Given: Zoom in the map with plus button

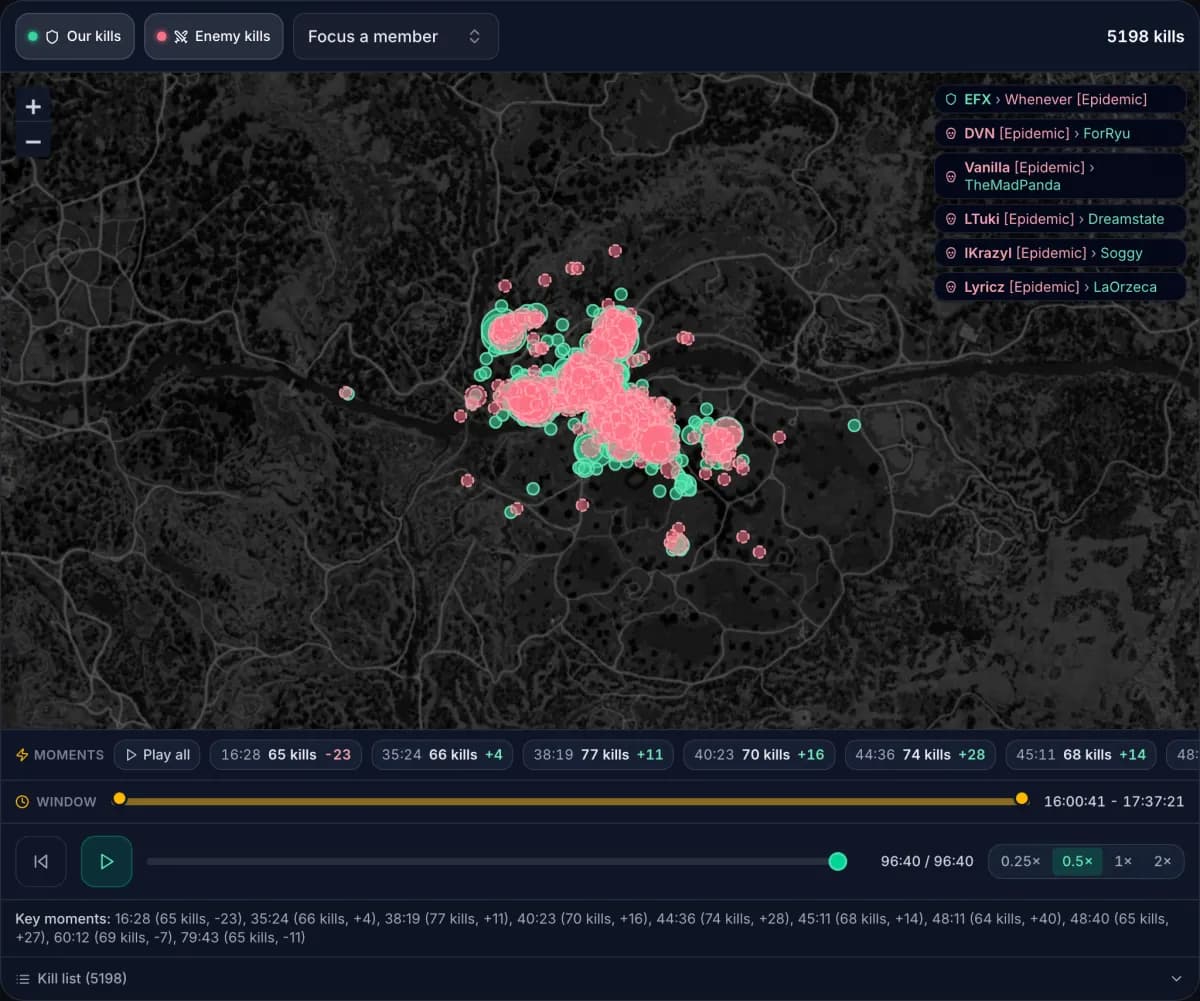Looking at the screenshot, I should click(x=33, y=107).
